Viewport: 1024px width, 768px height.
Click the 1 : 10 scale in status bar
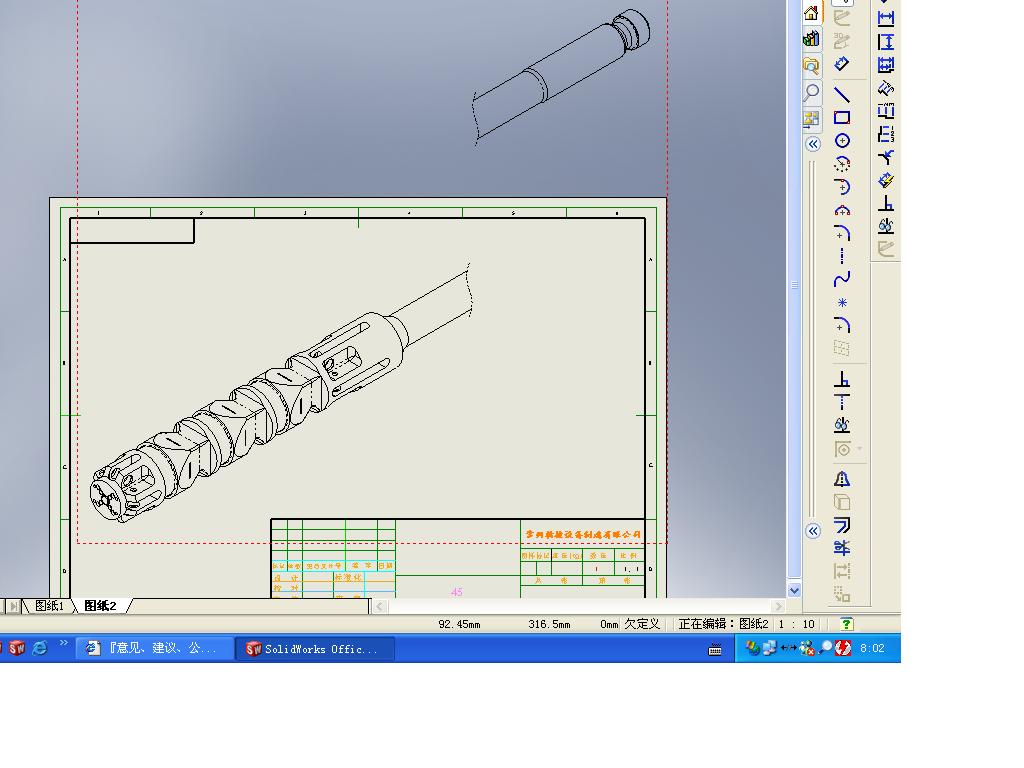click(796, 624)
